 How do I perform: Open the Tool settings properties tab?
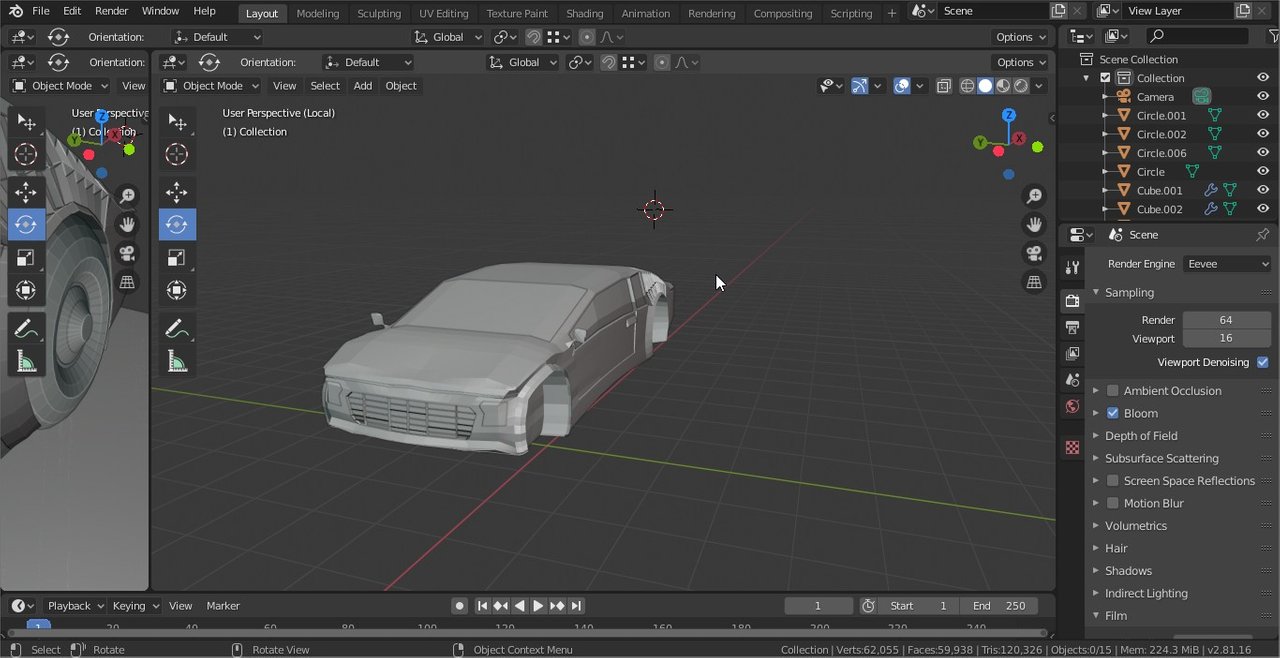tap(1072, 267)
